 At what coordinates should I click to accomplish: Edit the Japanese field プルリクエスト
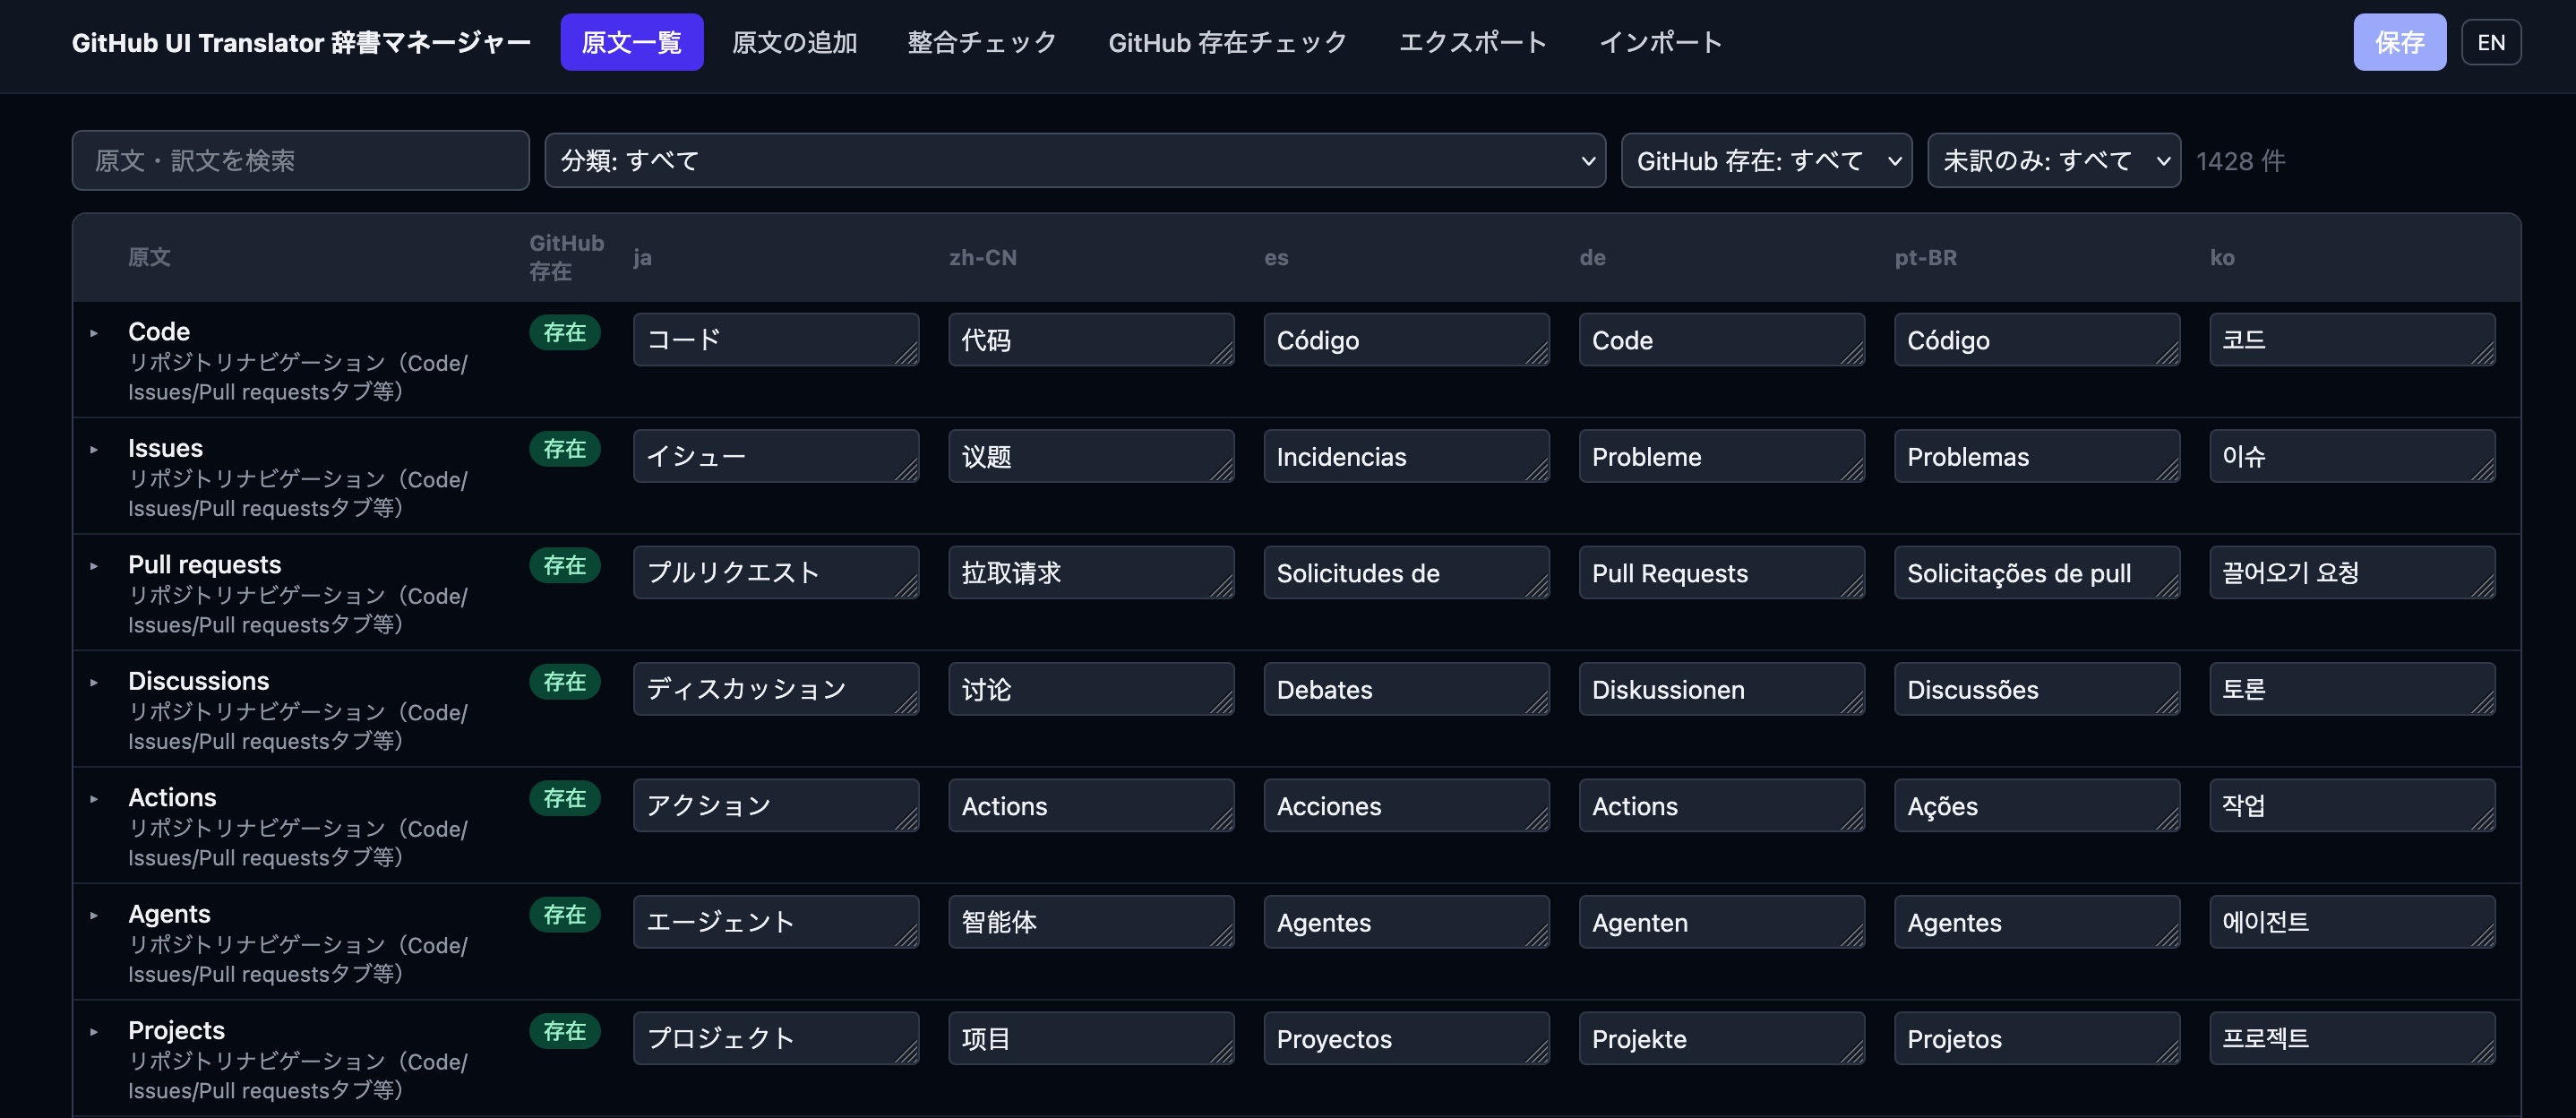(776, 572)
